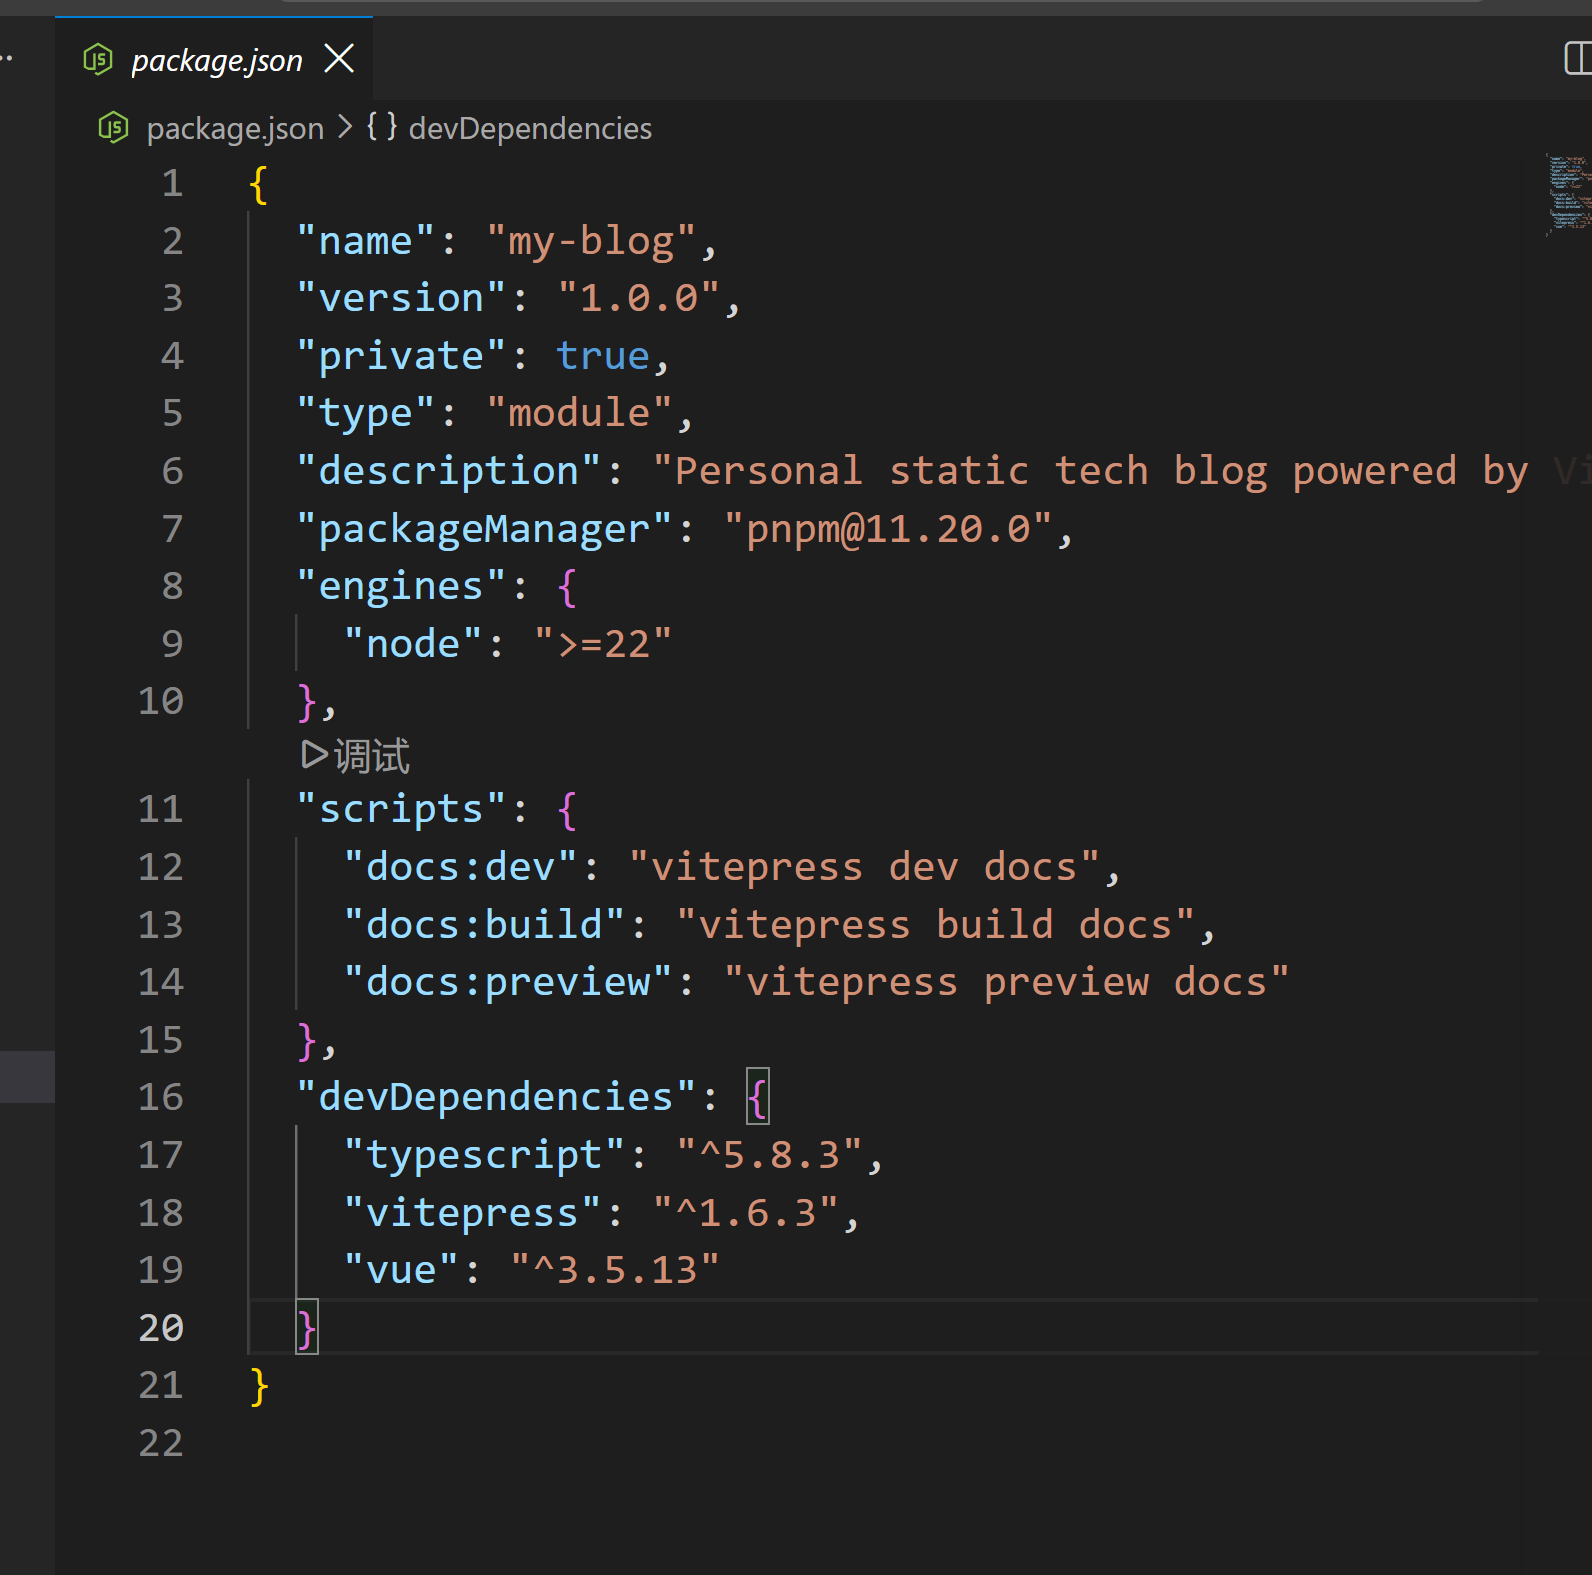Click the "module" type value
This screenshot has height=1575, width=1592.
click(x=580, y=413)
